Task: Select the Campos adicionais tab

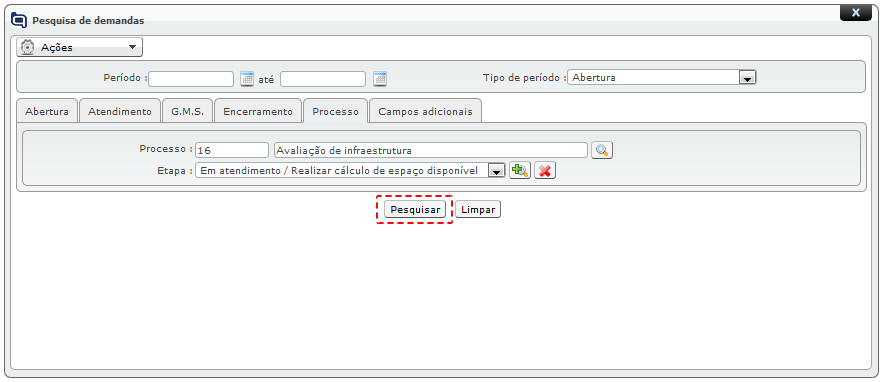Action: pyautogui.click(x=425, y=111)
